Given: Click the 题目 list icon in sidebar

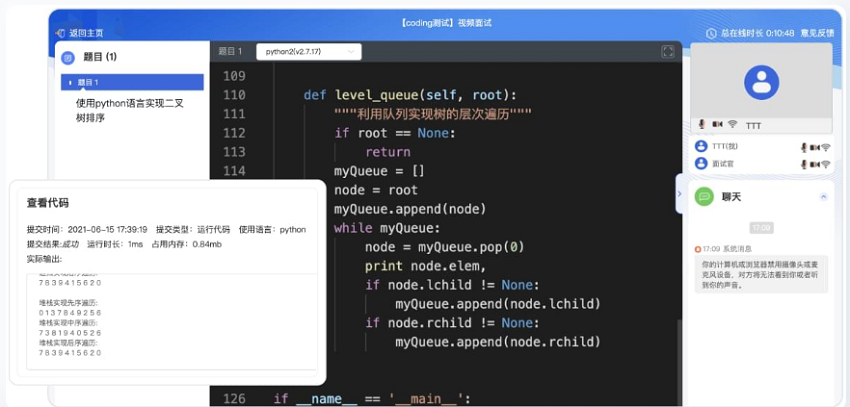Looking at the screenshot, I should coord(68,58).
